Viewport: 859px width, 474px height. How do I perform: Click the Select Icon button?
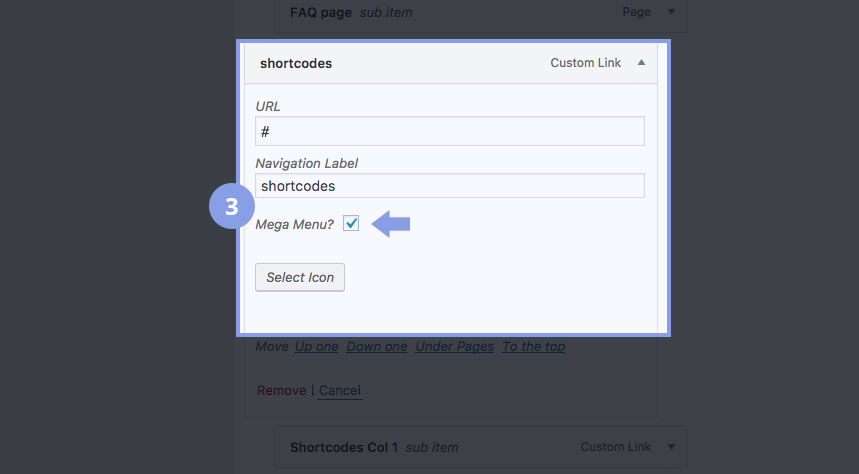(300, 277)
